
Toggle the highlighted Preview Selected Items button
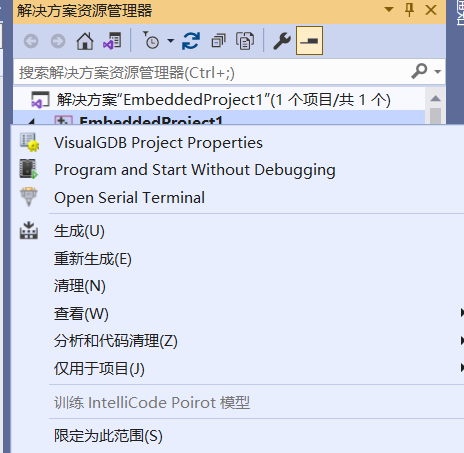309,41
